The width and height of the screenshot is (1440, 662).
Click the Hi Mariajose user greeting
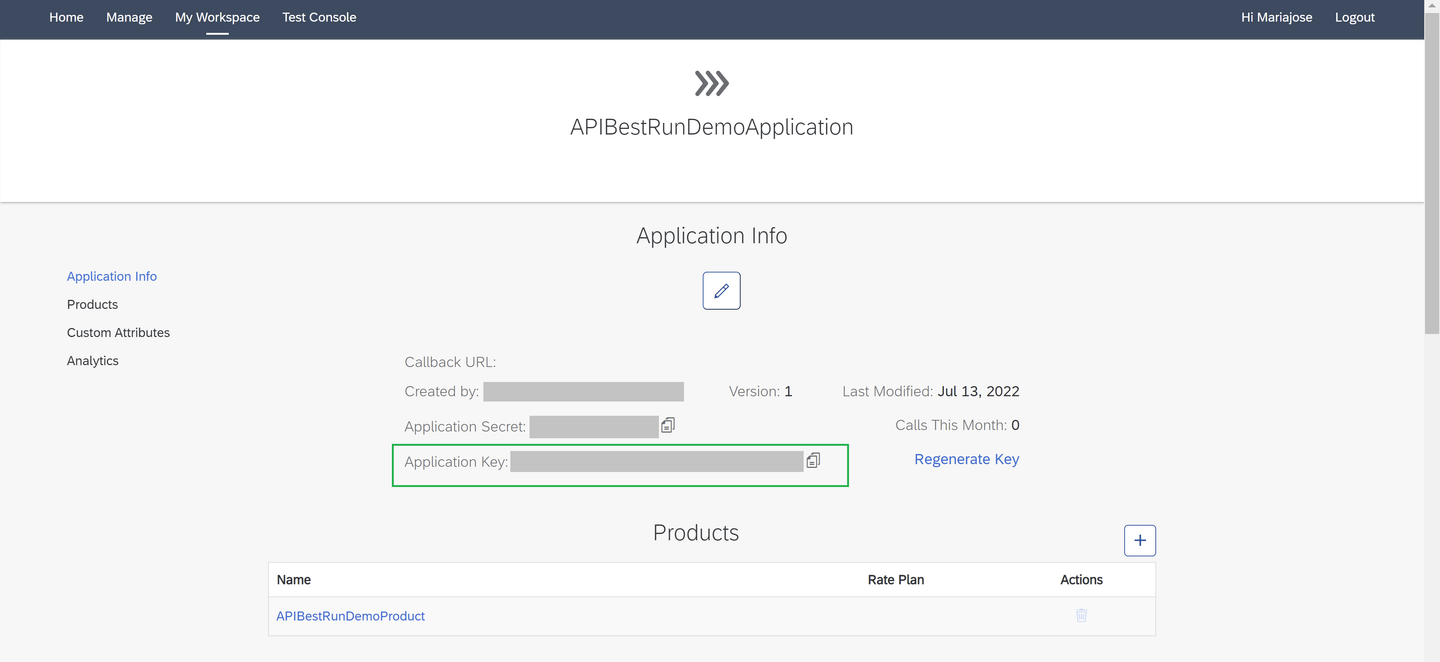[1277, 17]
